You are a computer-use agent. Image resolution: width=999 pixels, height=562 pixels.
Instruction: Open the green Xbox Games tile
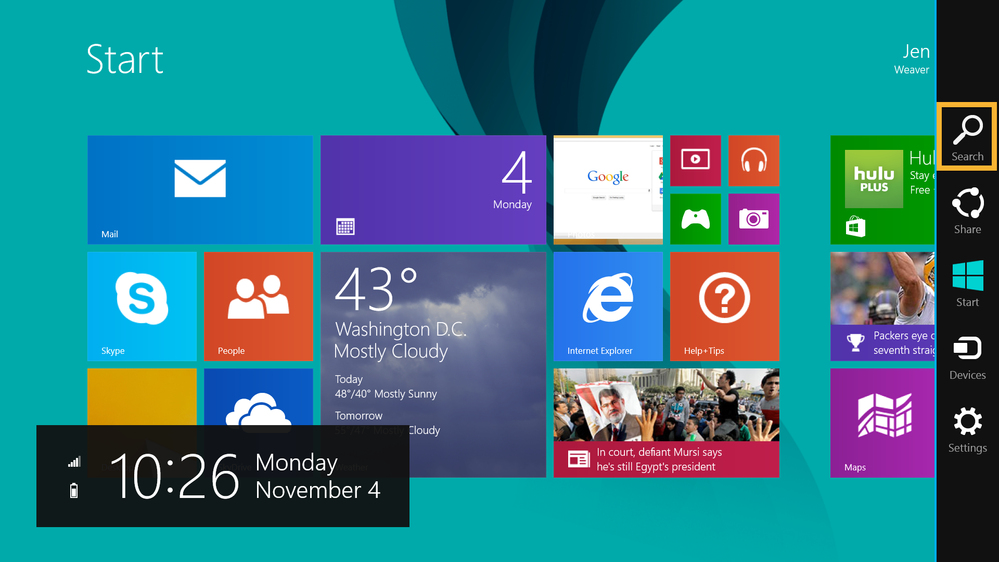pos(695,219)
